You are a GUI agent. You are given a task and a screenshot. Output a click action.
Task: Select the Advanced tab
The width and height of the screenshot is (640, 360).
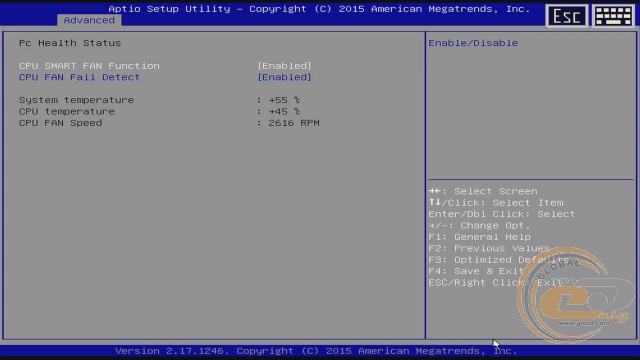89,20
